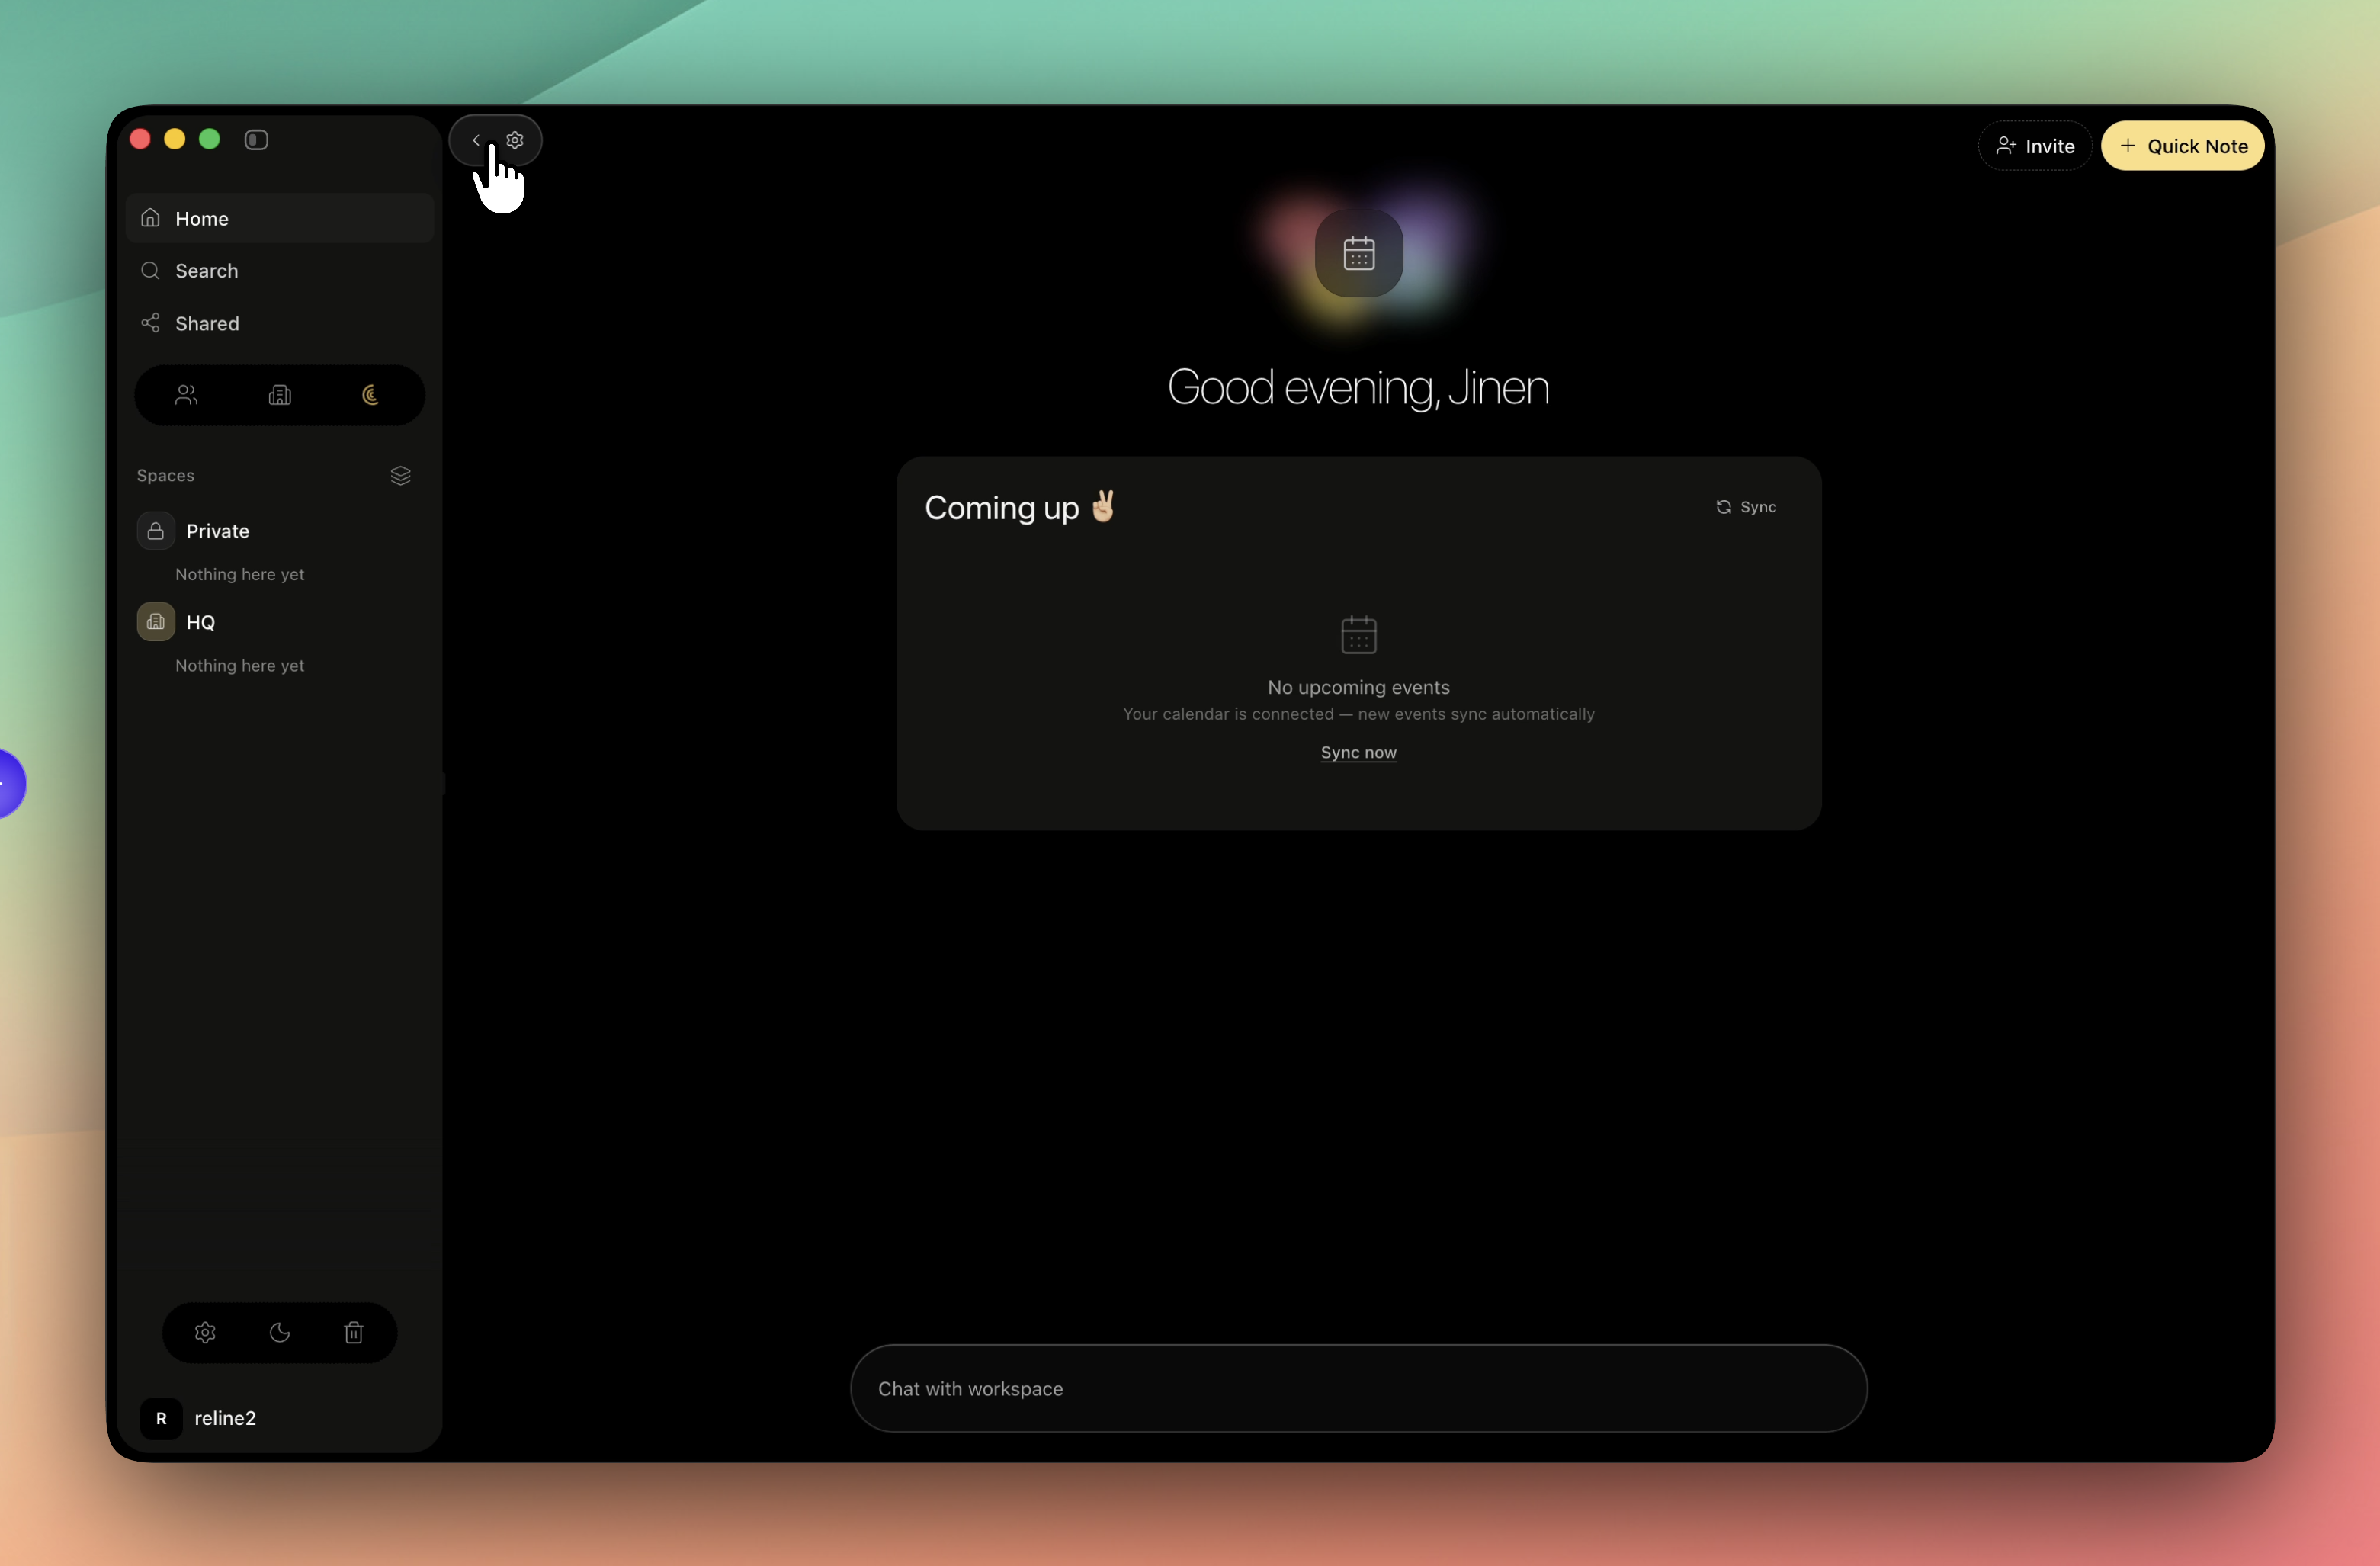
Task: Click the Invite button
Action: (2035, 146)
